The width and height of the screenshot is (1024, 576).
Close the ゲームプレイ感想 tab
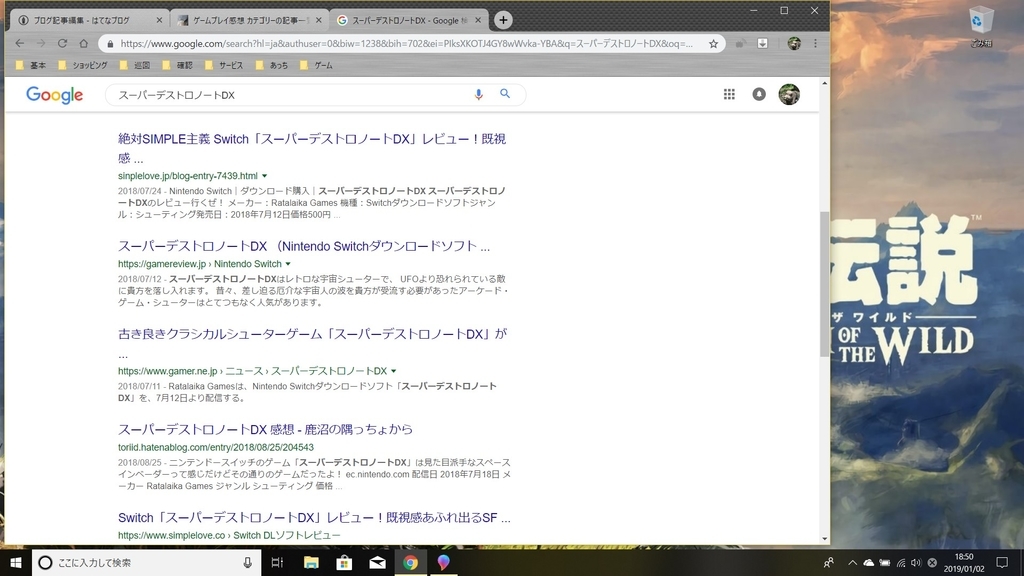point(319,20)
